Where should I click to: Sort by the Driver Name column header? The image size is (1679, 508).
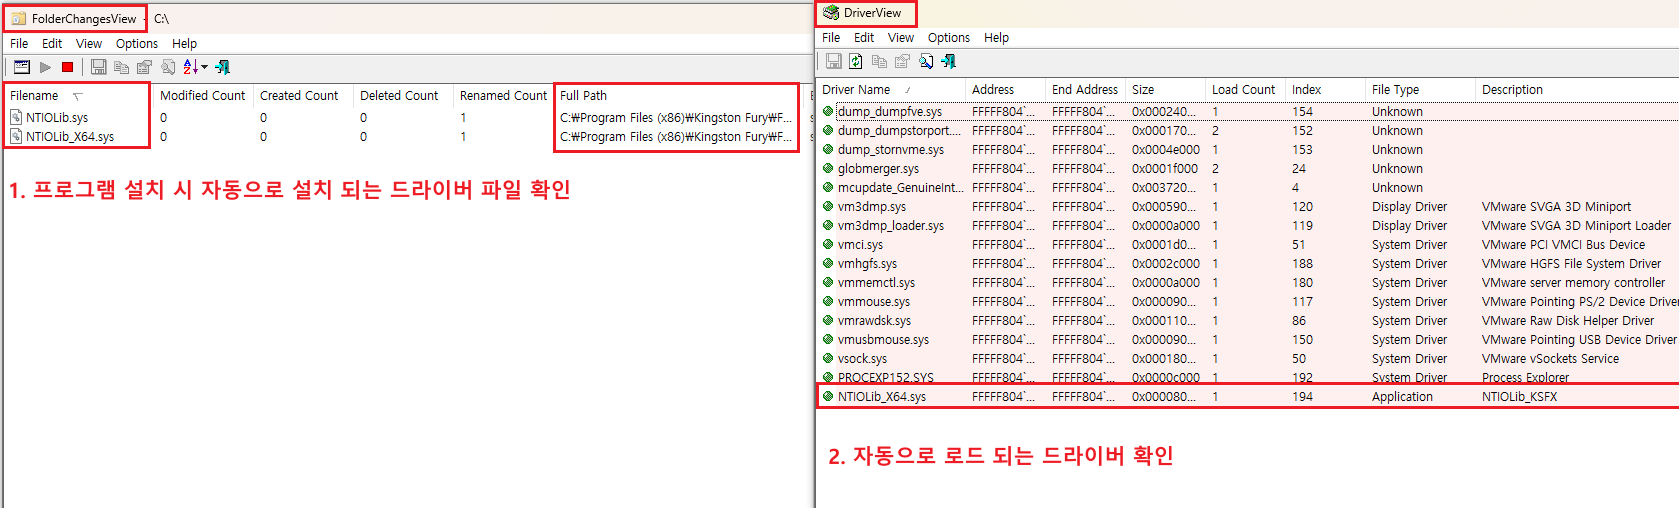[x=856, y=90]
